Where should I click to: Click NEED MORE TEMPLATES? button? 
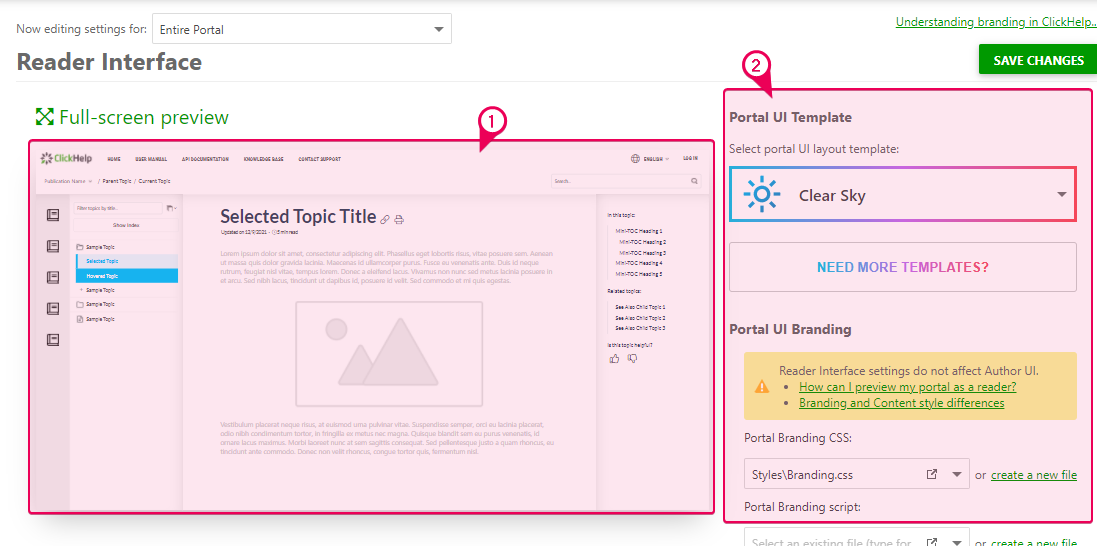tap(903, 267)
